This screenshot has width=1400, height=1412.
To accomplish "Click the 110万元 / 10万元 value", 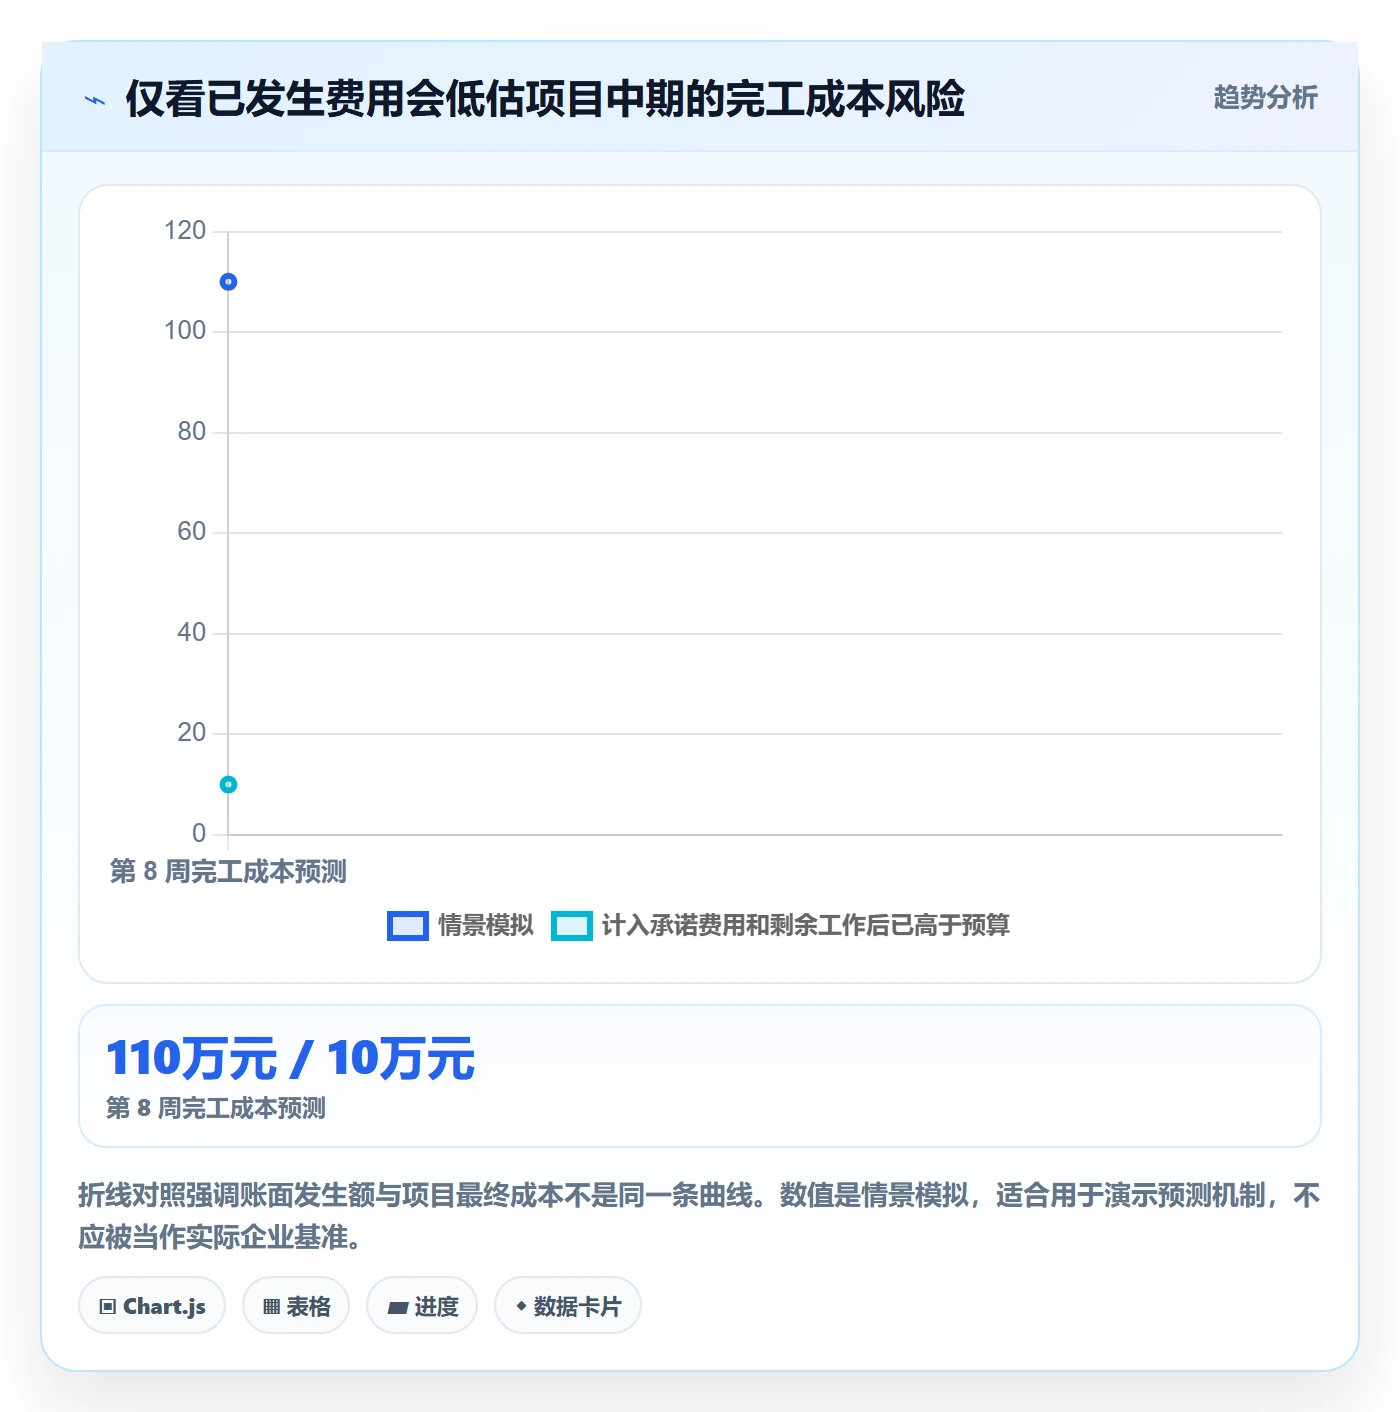I will (x=290, y=1059).
